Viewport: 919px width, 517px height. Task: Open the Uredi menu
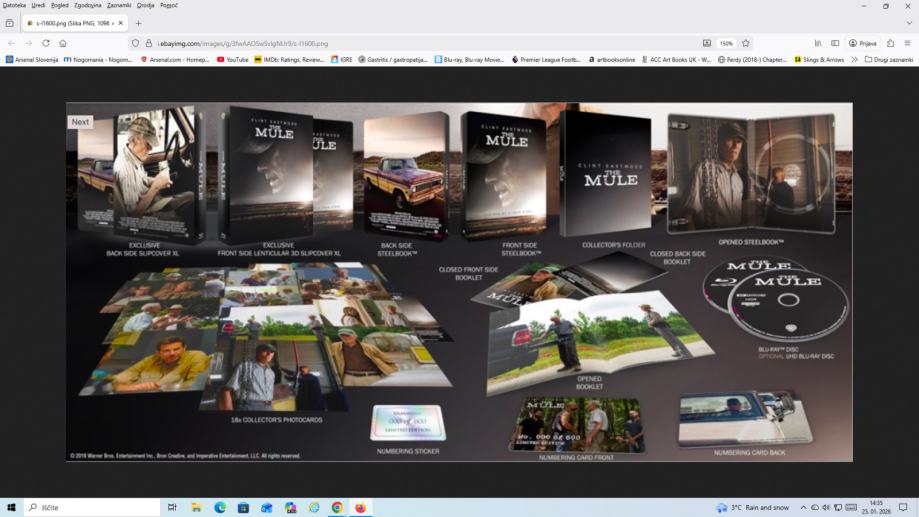38,5
